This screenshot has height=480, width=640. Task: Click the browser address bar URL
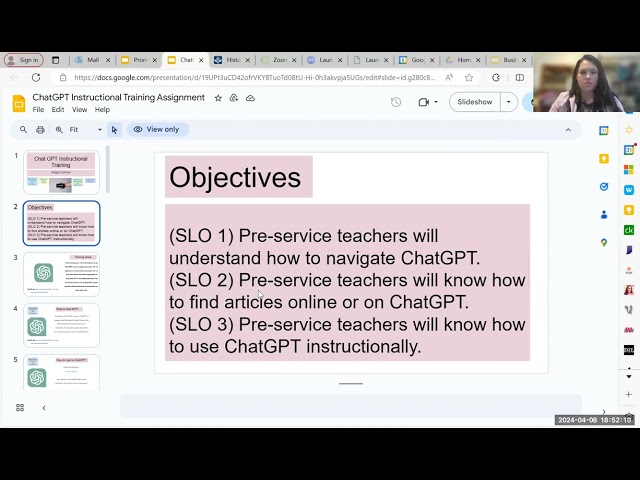254,78
